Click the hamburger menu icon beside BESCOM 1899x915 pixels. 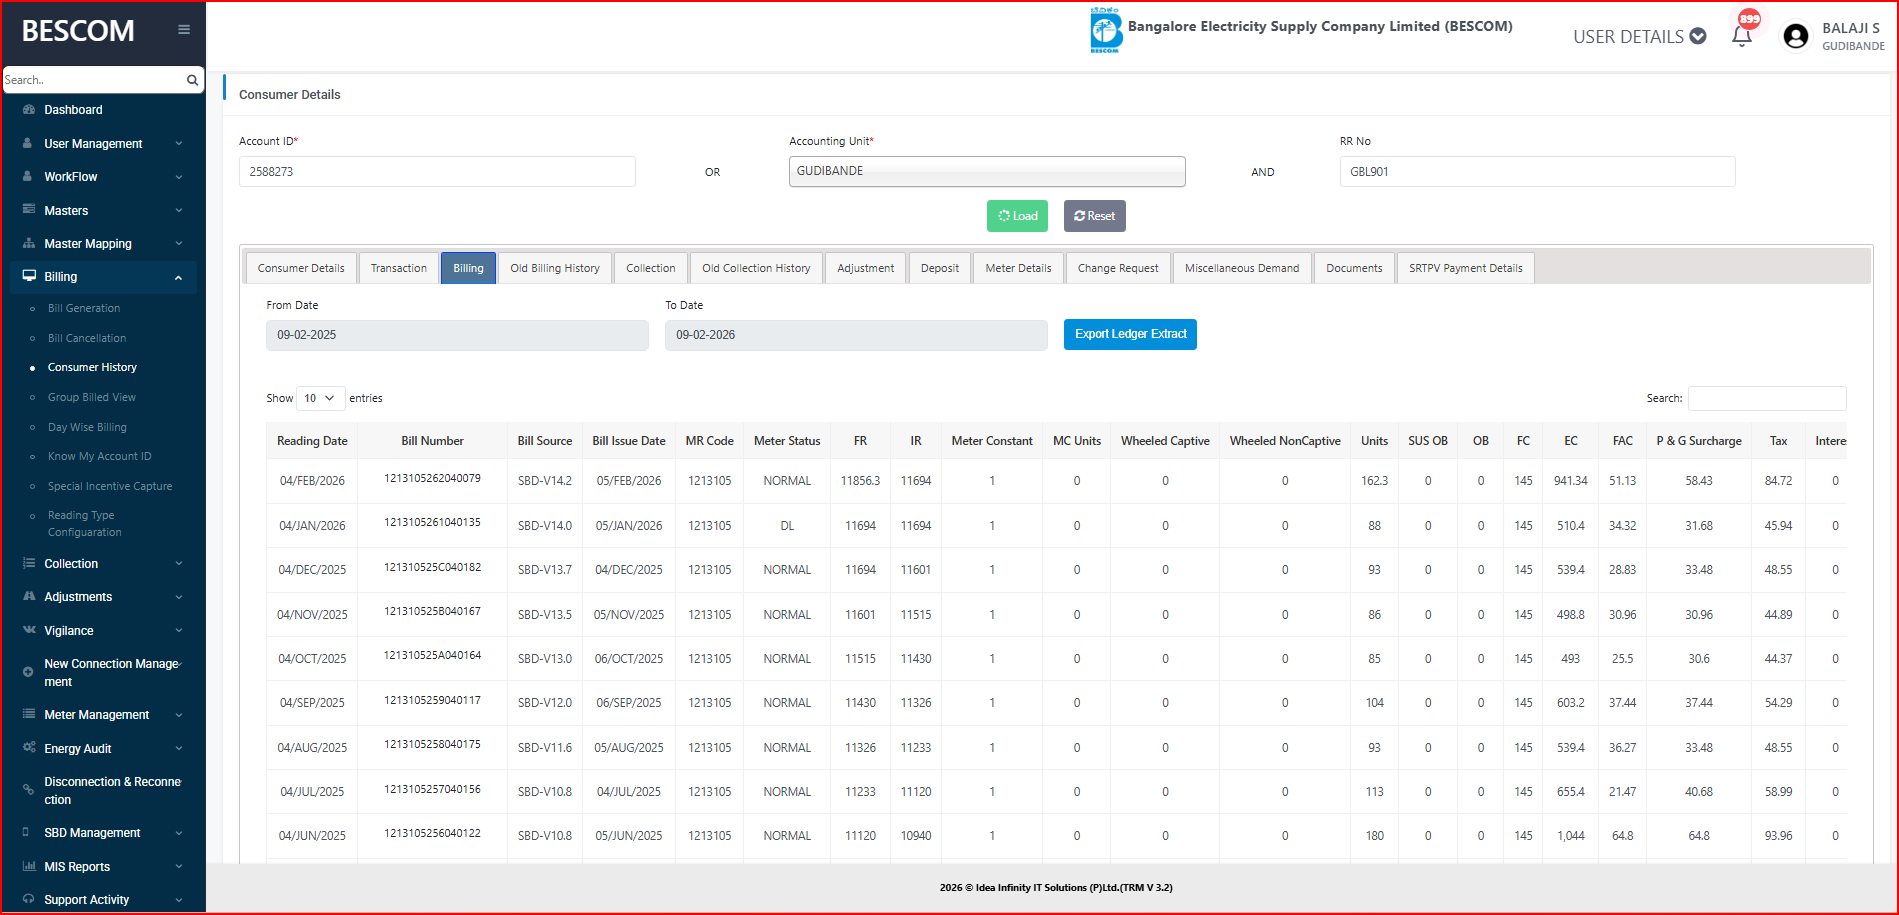tap(184, 30)
